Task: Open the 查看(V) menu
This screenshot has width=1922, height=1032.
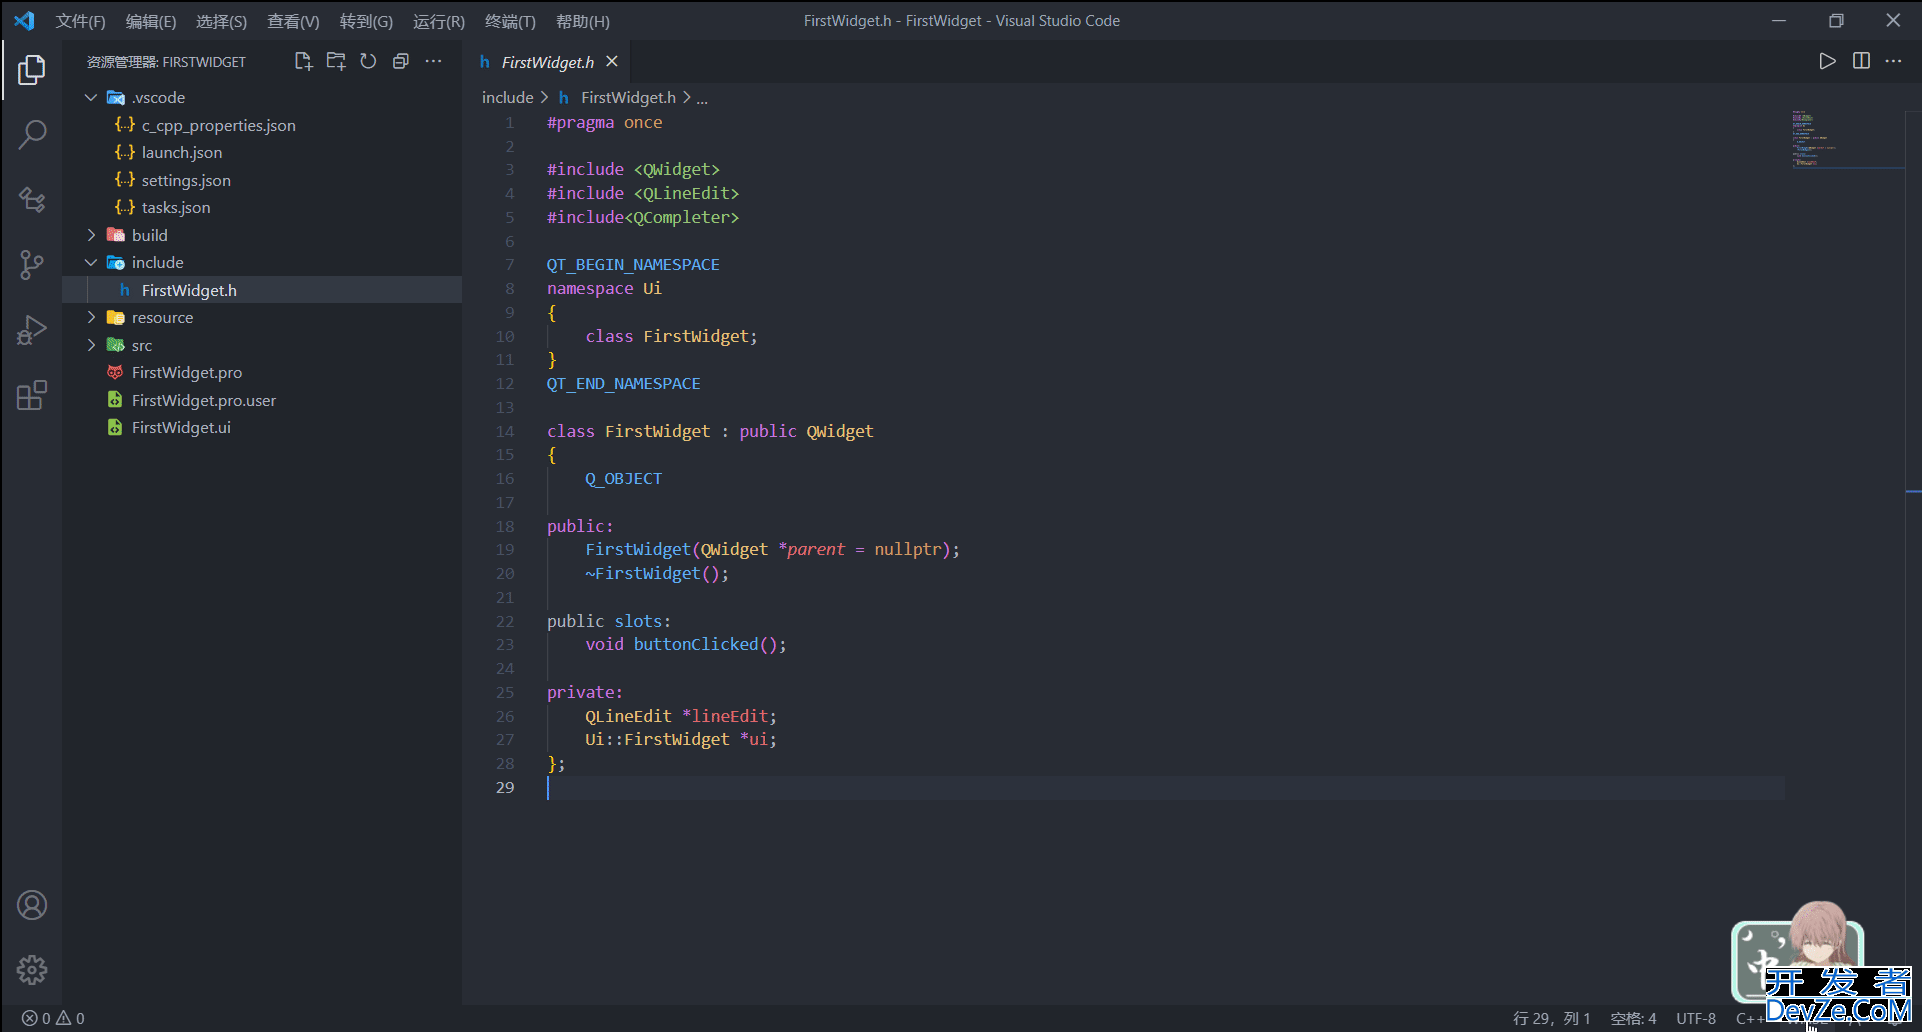Action: pyautogui.click(x=293, y=21)
